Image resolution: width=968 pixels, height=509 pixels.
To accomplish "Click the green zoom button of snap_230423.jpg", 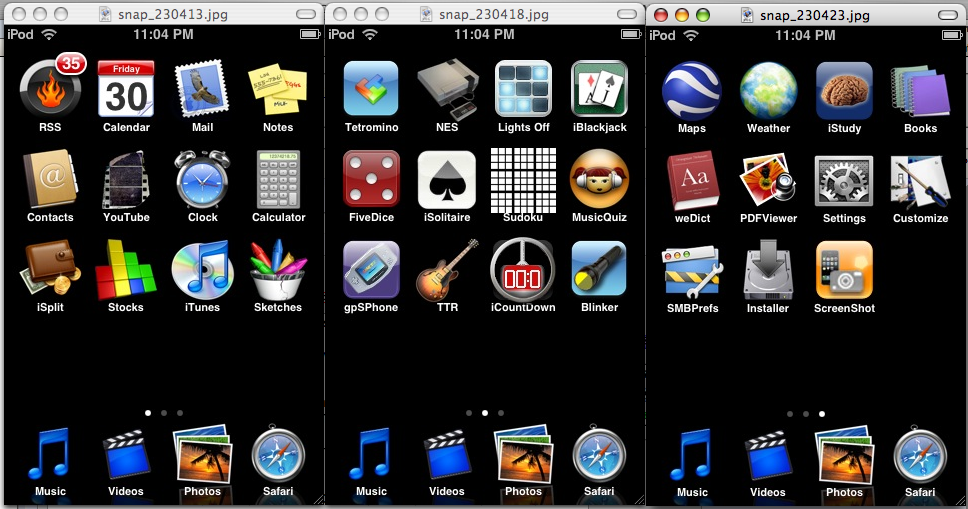I will (703, 15).
